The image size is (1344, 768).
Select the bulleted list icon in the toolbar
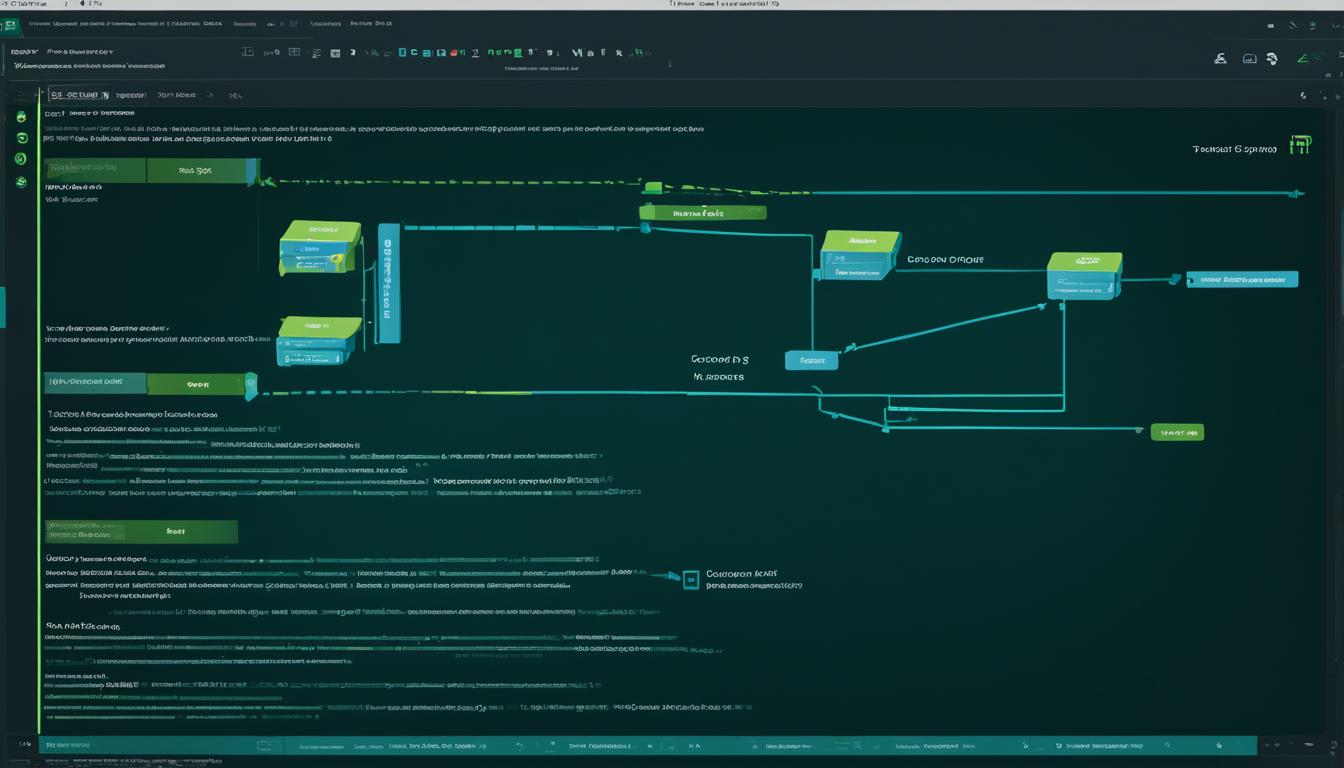[x=315, y=52]
